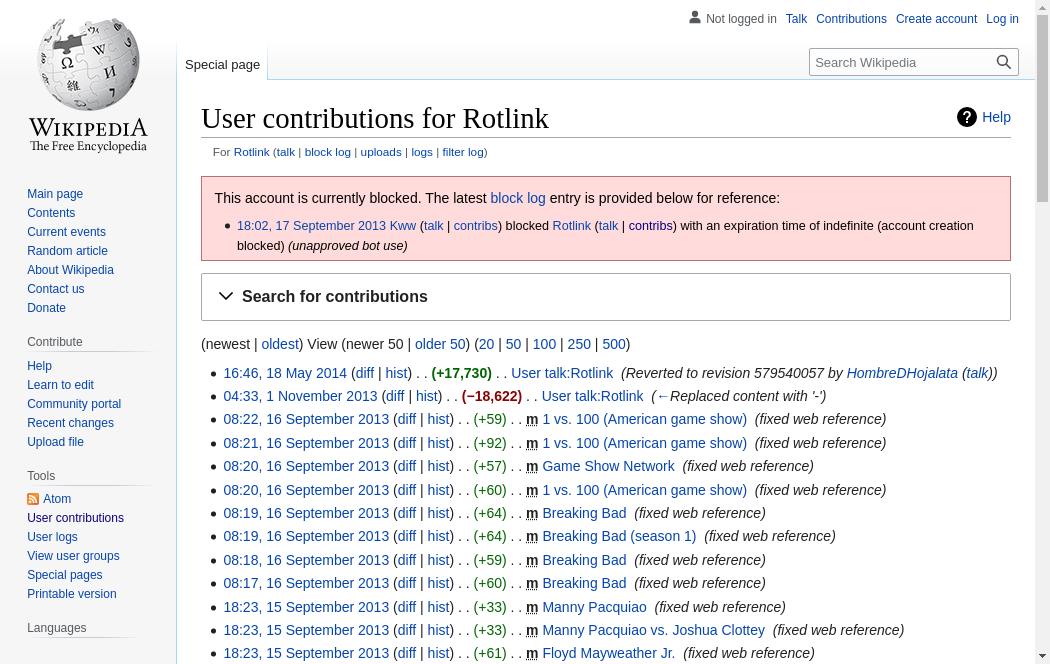
Task: Click the Help question mark icon
Action: click(x=966, y=117)
